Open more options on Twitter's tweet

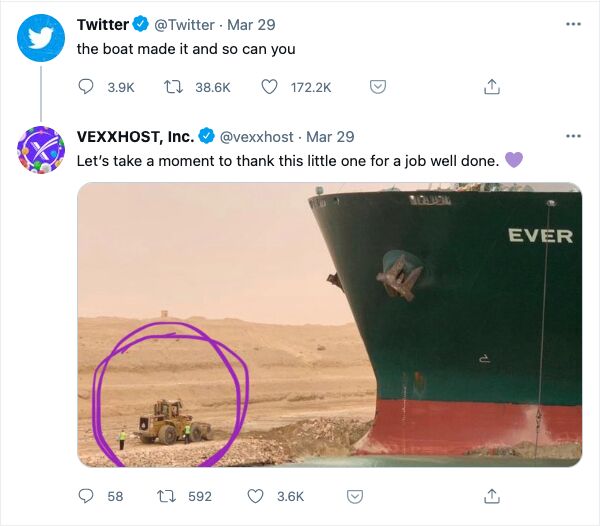[573, 23]
